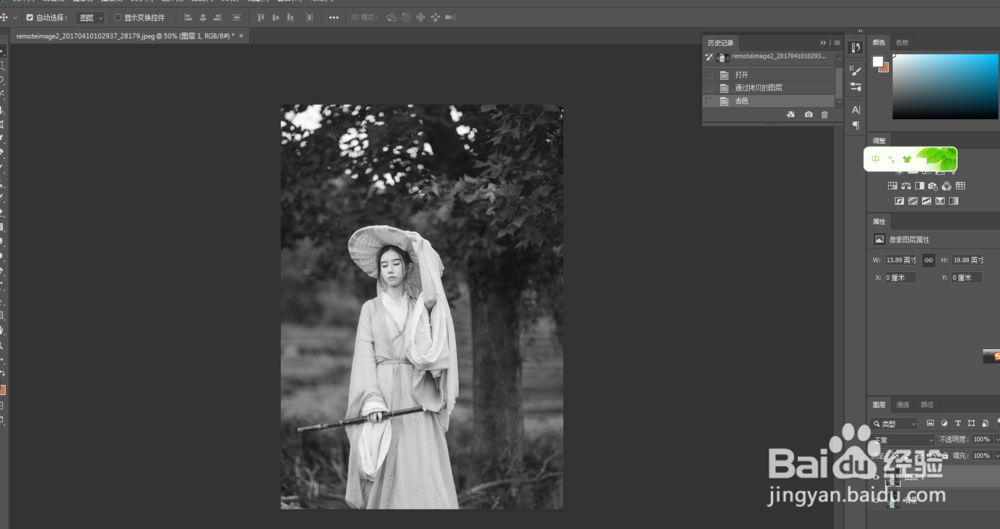Click the W width input field
Screen dimensions: 1000x529
901,260
